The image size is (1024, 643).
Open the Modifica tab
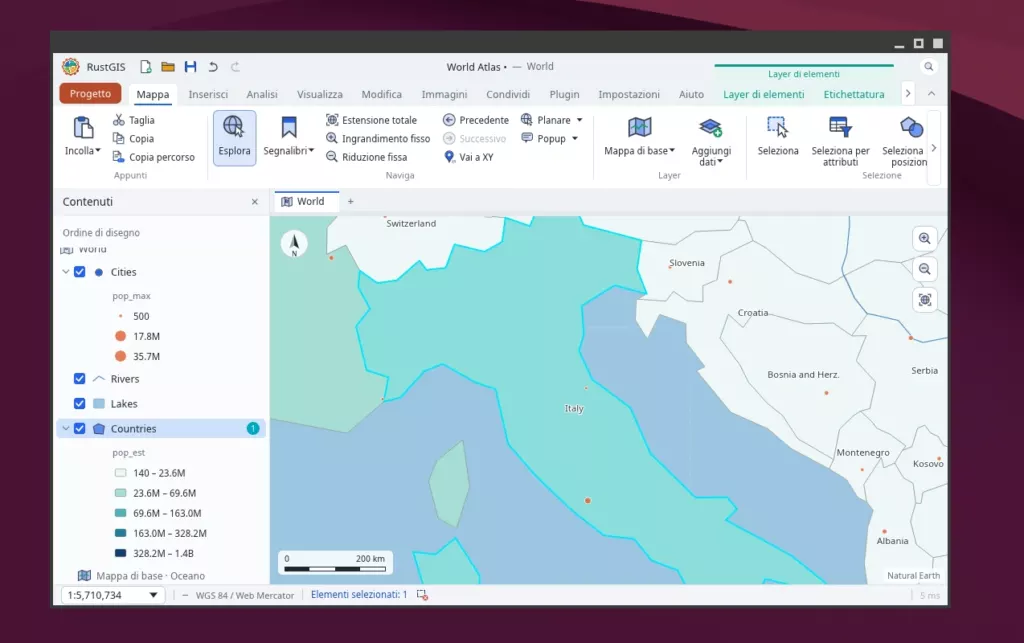point(381,94)
